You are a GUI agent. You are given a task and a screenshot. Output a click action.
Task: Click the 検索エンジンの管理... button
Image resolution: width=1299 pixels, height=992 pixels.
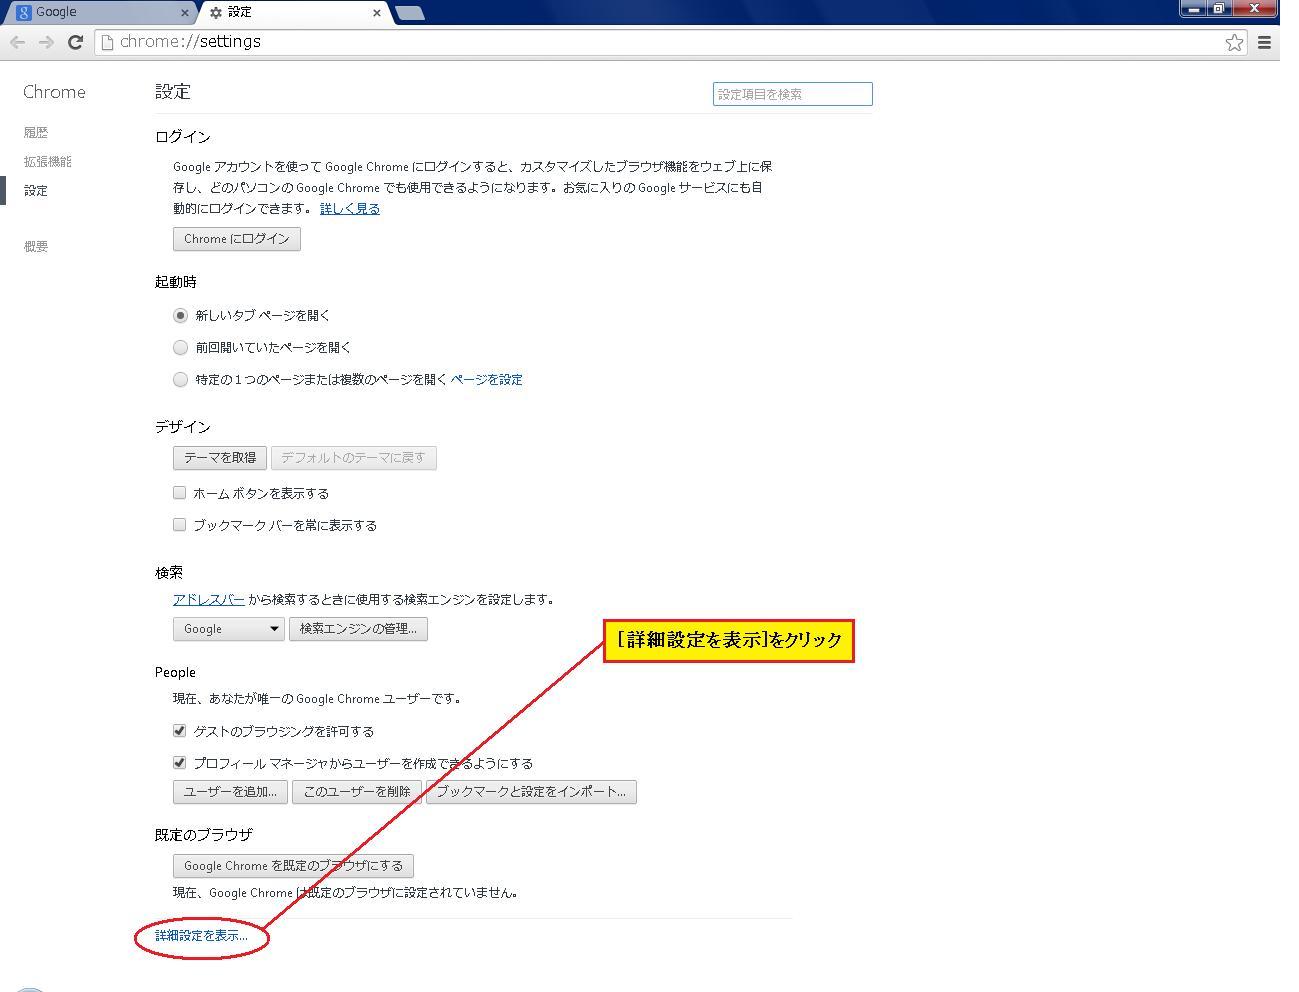(358, 629)
